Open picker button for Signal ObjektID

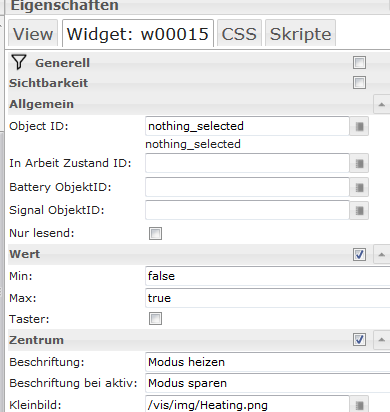(x=359, y=210)
